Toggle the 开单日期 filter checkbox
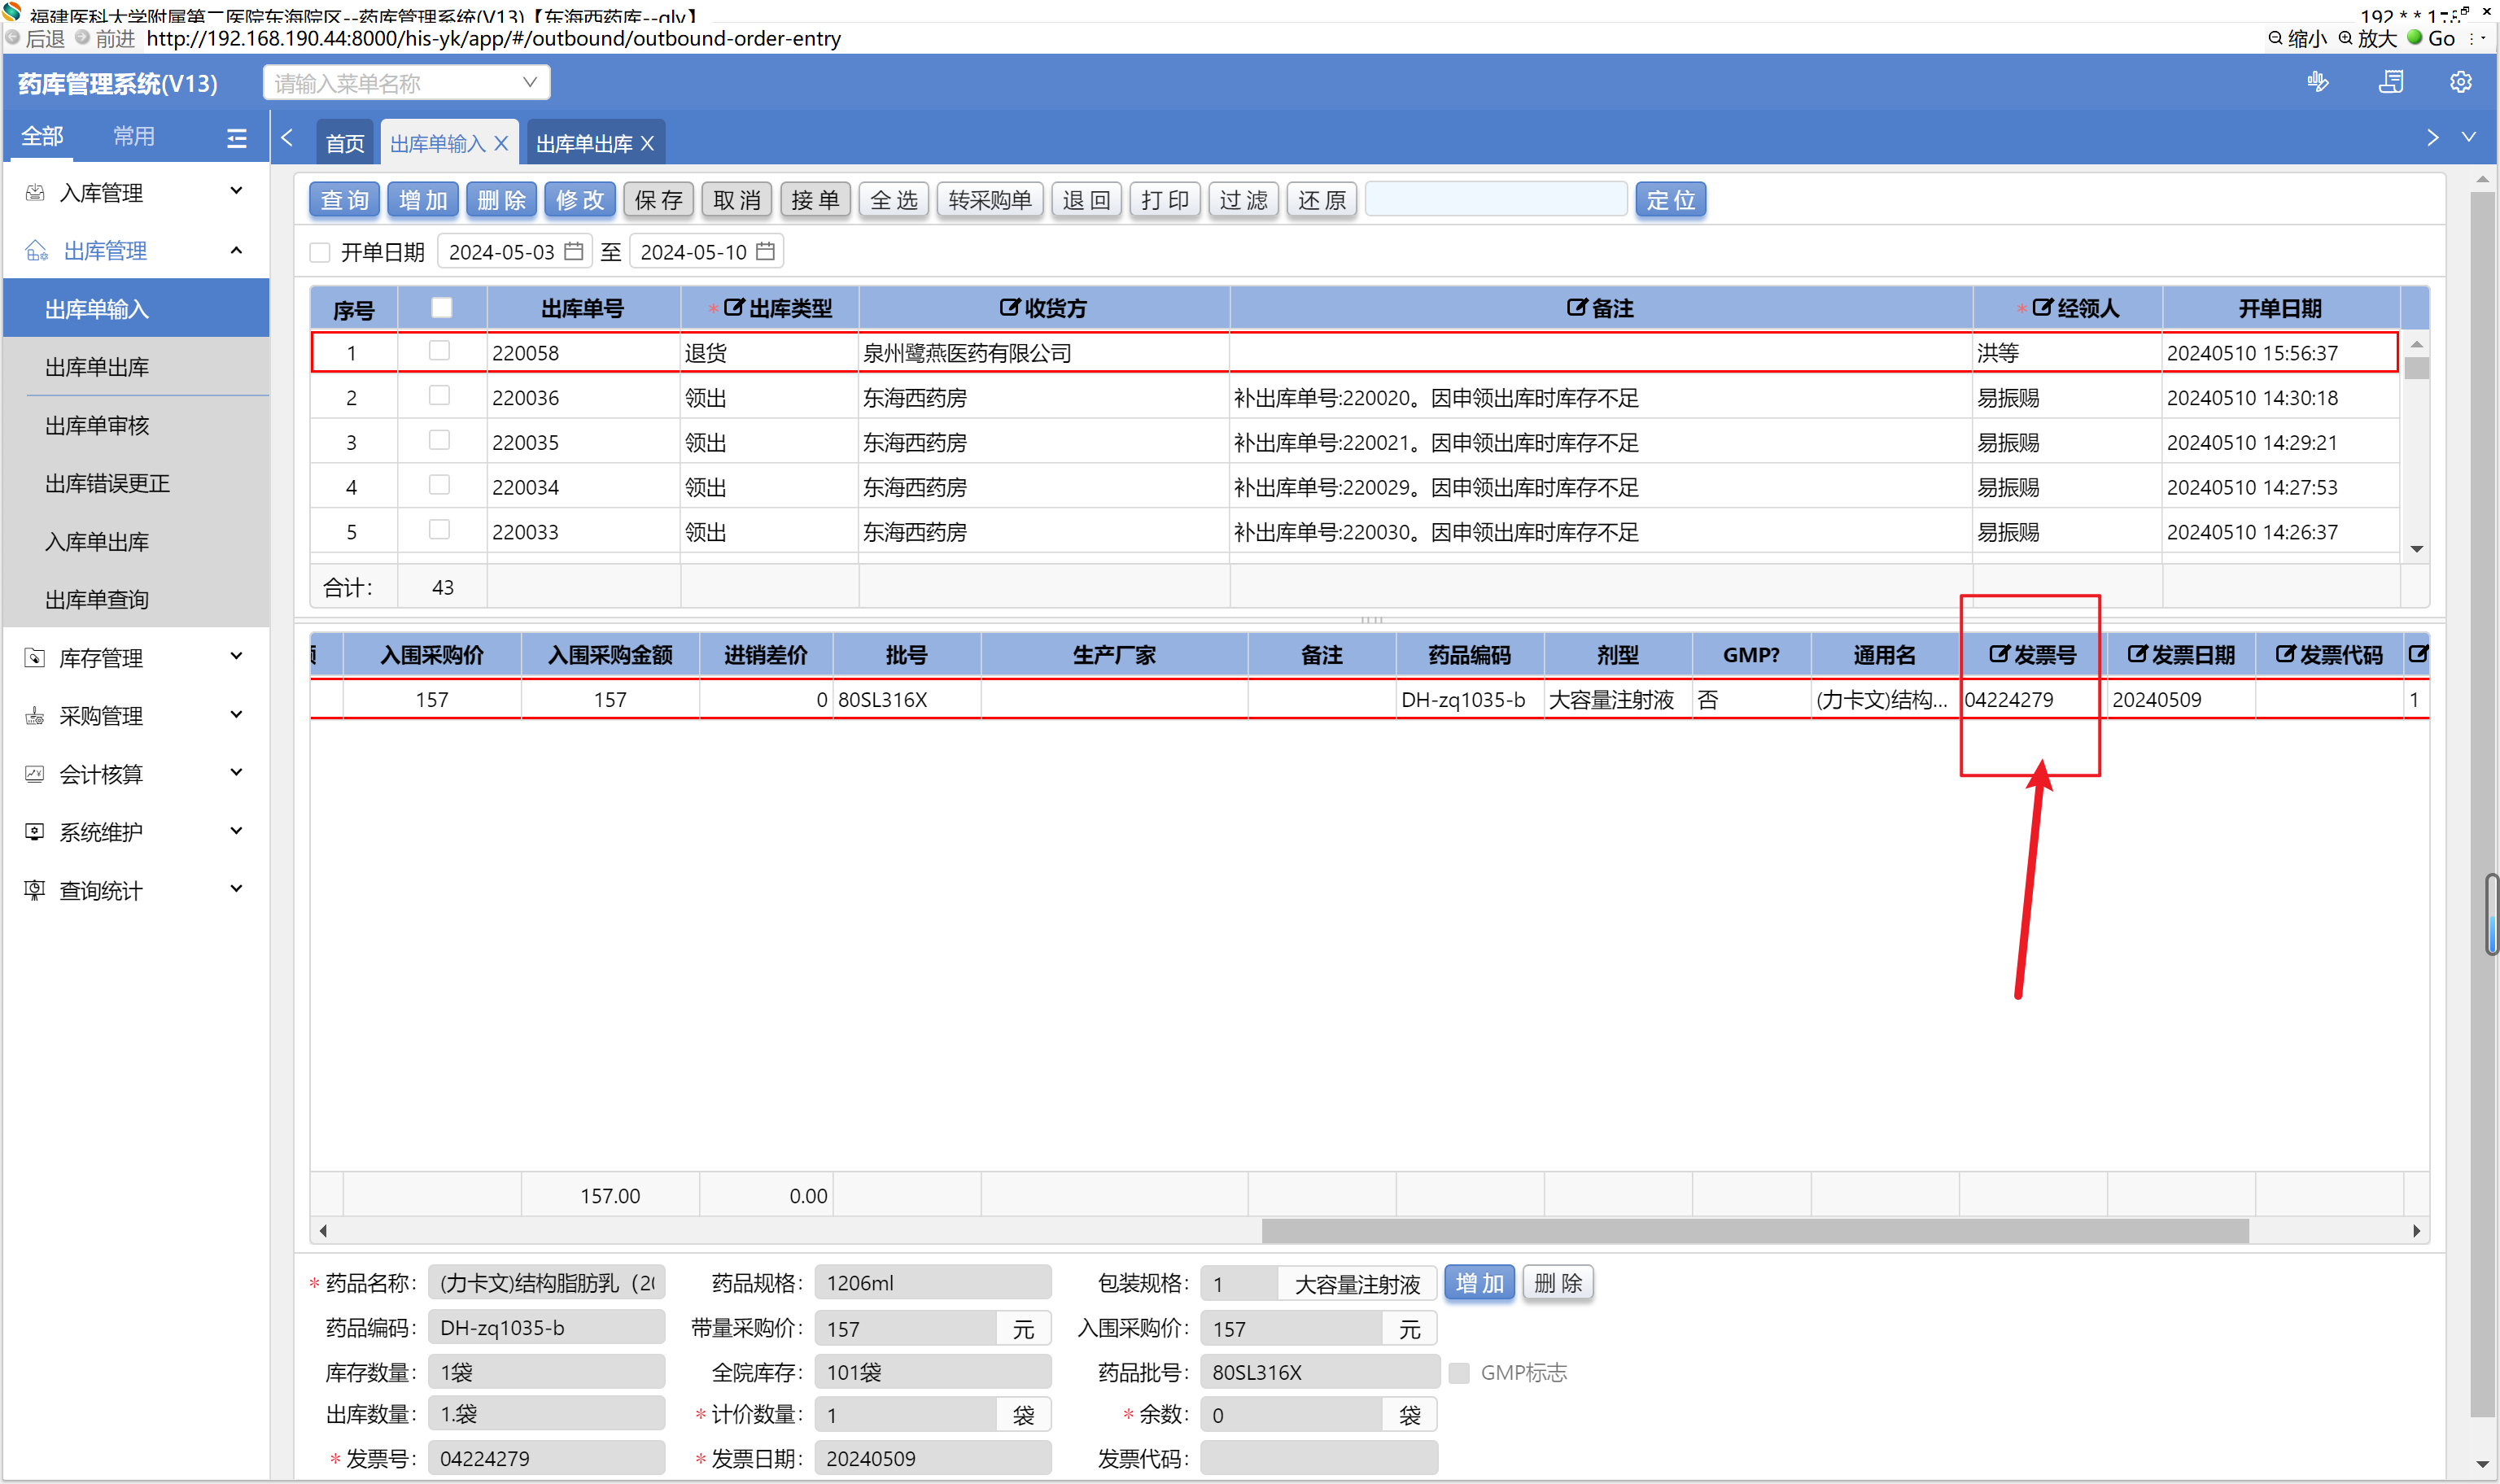The image size is (2500, 1484). 320,252
